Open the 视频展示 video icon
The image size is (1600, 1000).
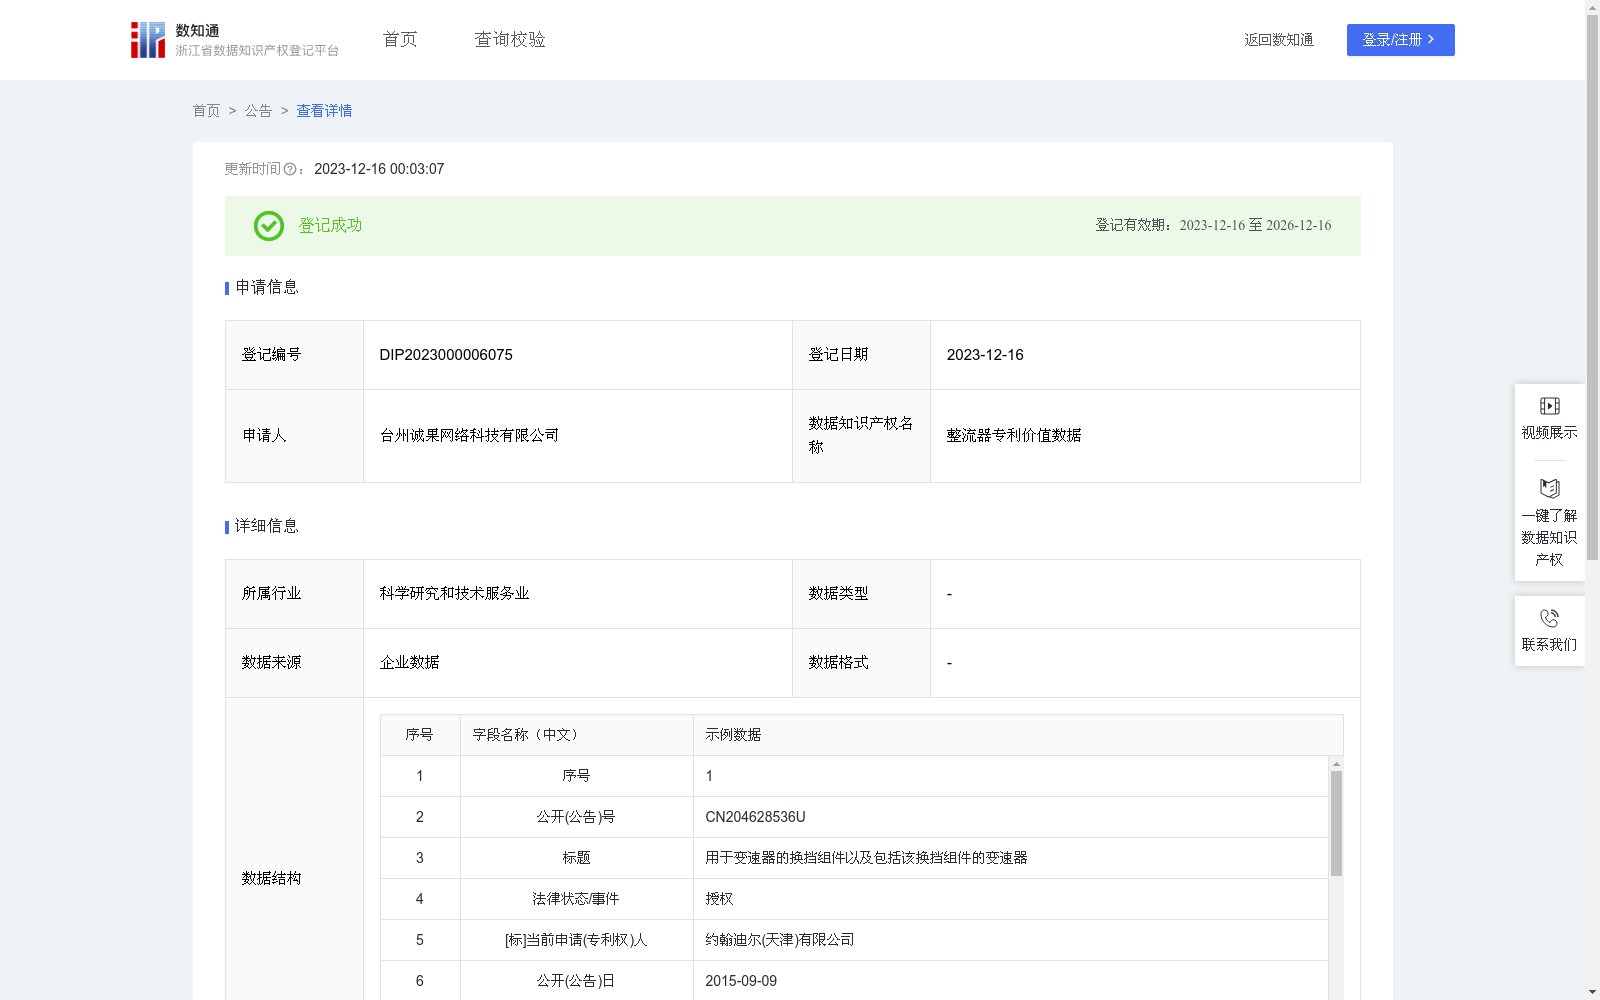coord(1549,406)
